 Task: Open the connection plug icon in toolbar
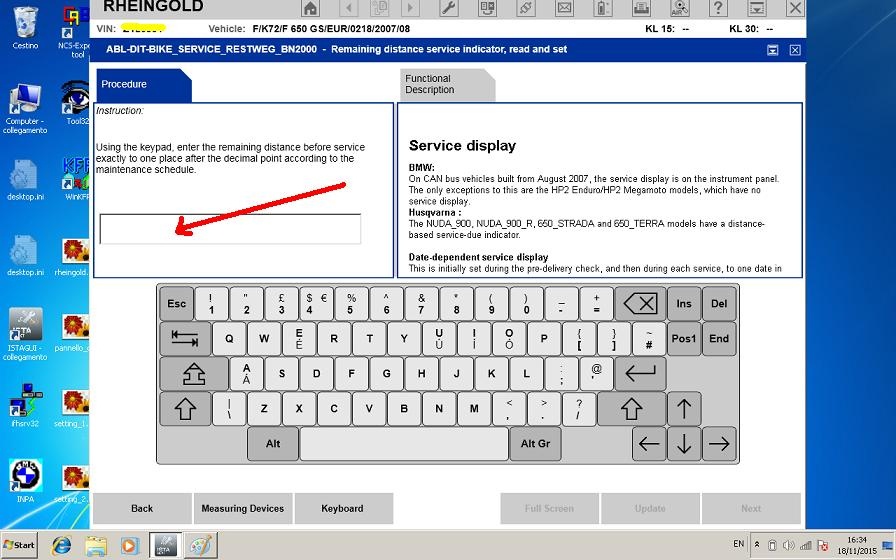point(526,8)
